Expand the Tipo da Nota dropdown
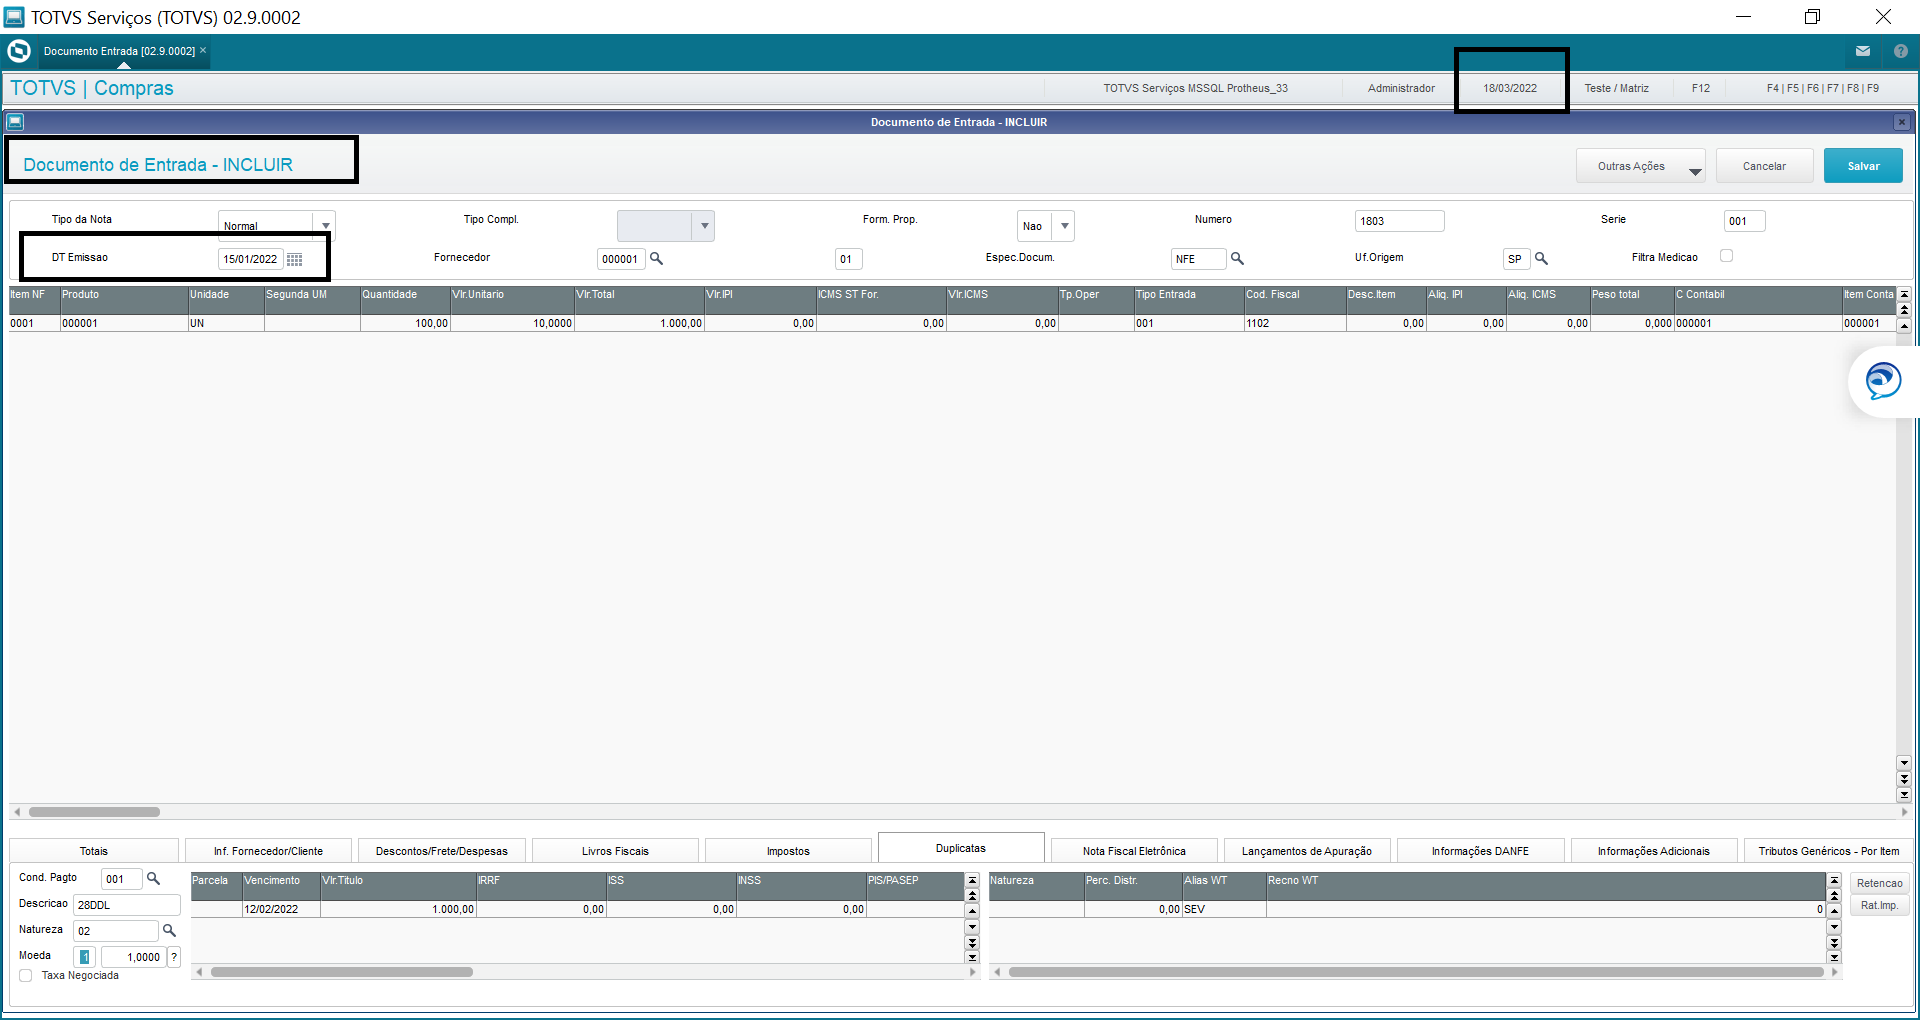Viewport: 1920px width, 1020px height. click(325, 226)
